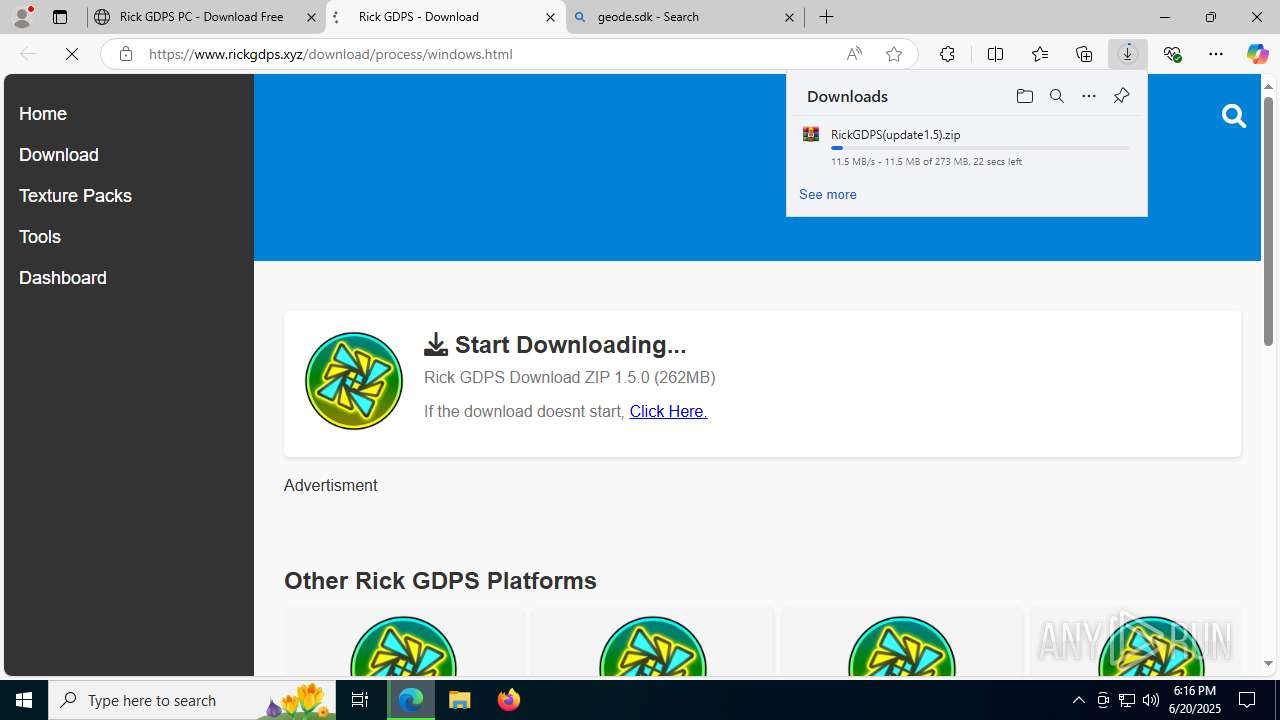Close the Rick GDPS PC tab
The width and height of the screenshot is (1280, 720).
[x=311, y=17]
